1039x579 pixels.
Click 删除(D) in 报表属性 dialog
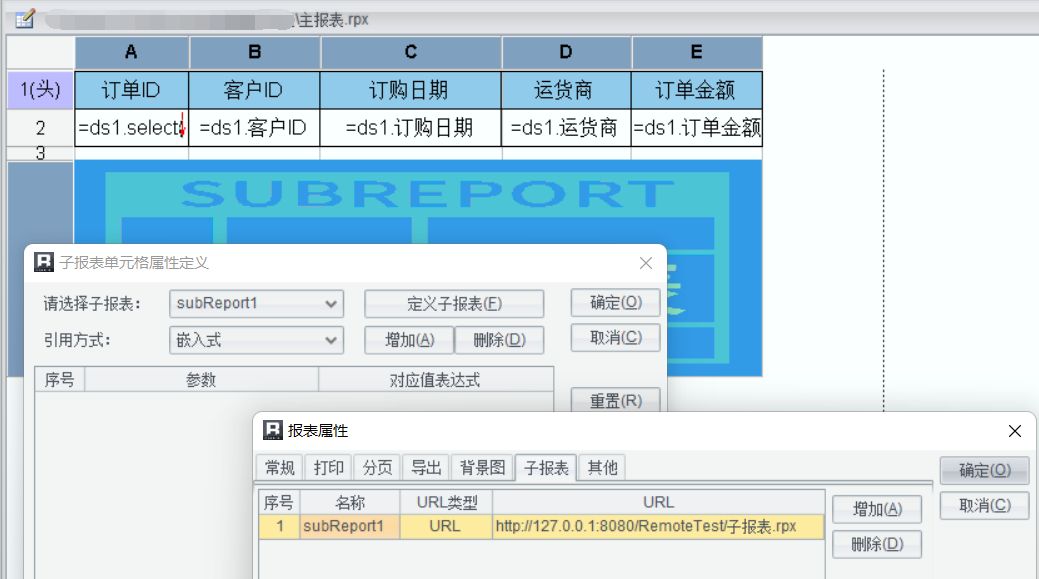pyautogui.click(x=877, y=544)
